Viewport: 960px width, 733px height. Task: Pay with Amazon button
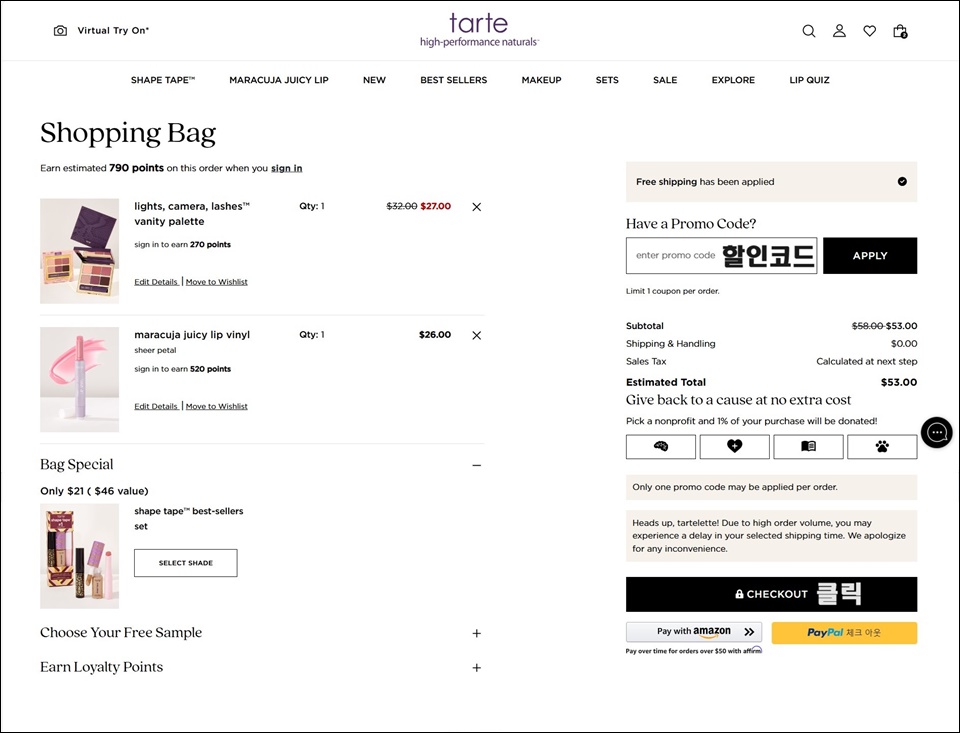coord(694,632)
